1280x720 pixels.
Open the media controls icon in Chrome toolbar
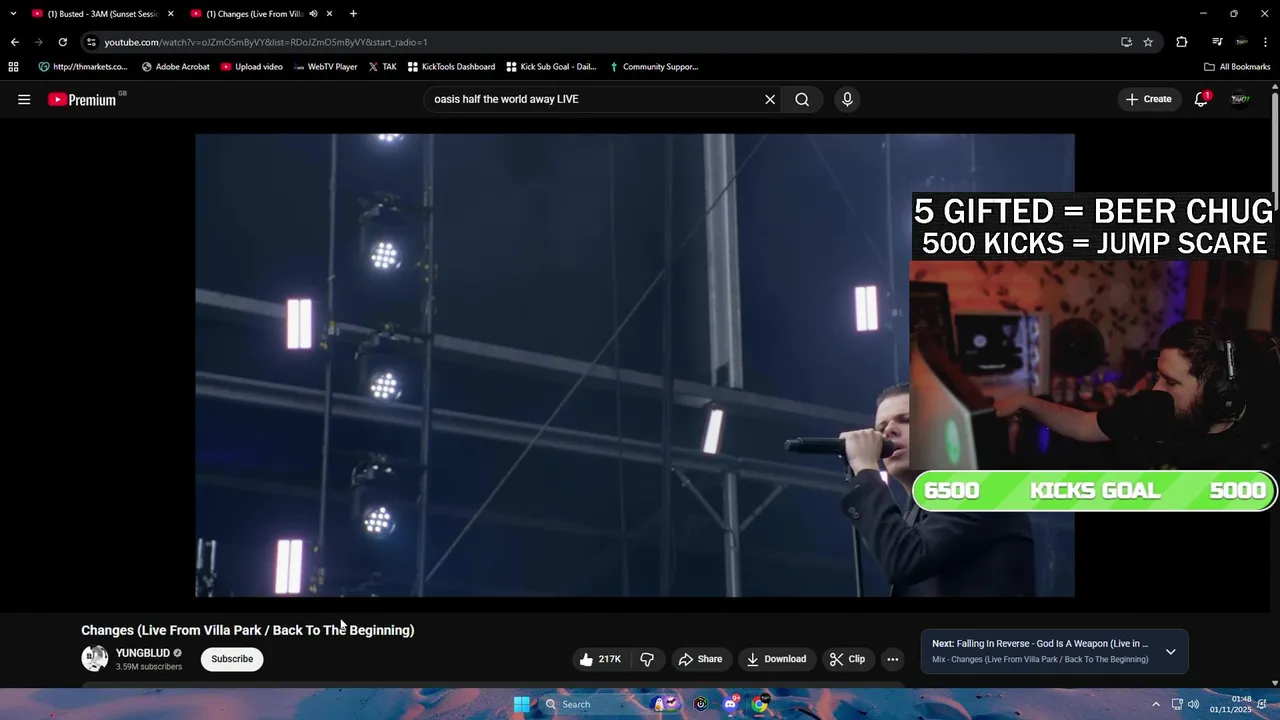tap(1217, 42)
